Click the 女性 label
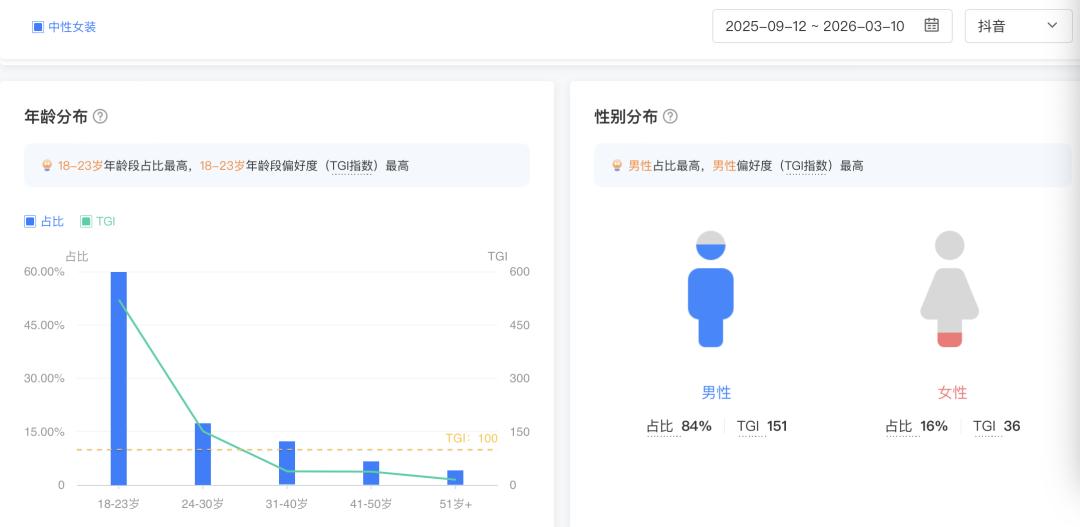 click(952, 393)
